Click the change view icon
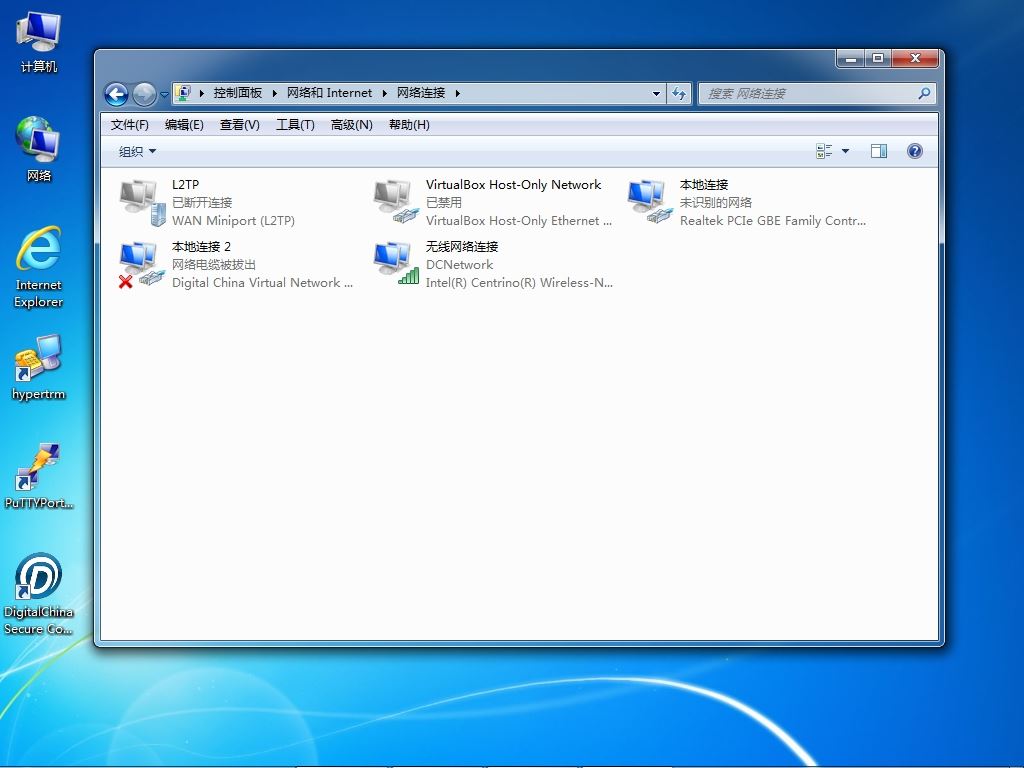 click(824, 152)
